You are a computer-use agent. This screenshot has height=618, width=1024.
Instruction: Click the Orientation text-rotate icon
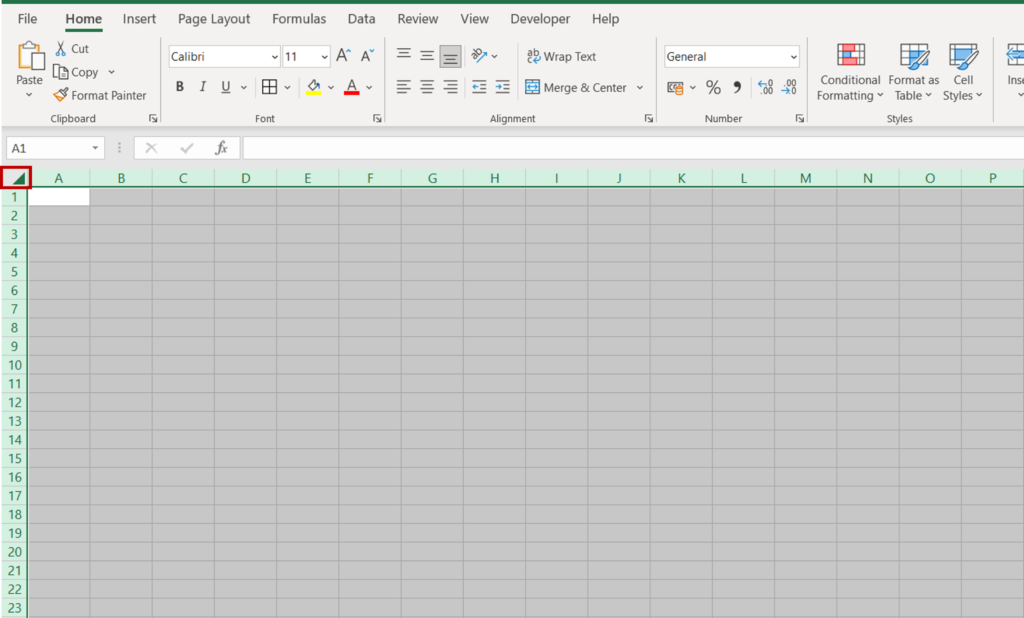[479, 56]
